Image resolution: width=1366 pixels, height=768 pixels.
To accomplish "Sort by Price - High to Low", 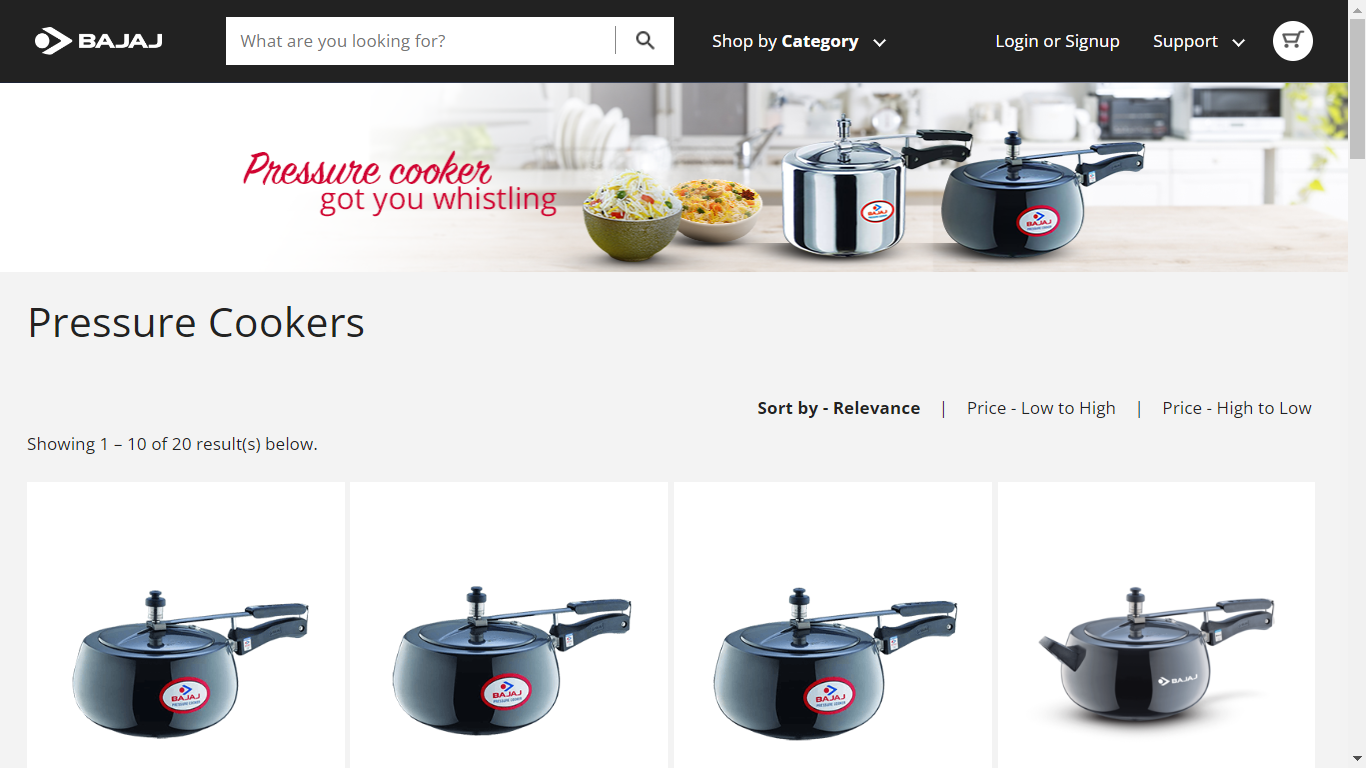I will point(1237,408).
